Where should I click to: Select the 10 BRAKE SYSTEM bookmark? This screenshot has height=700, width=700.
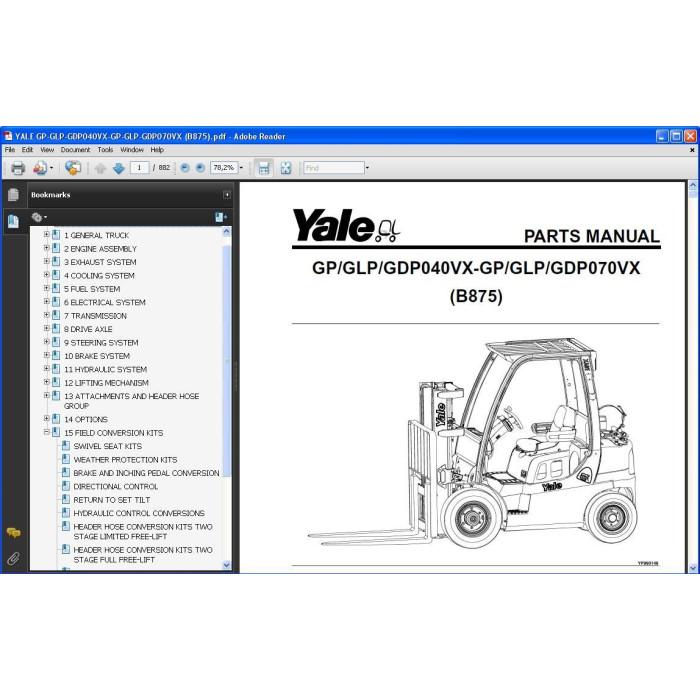97,356
